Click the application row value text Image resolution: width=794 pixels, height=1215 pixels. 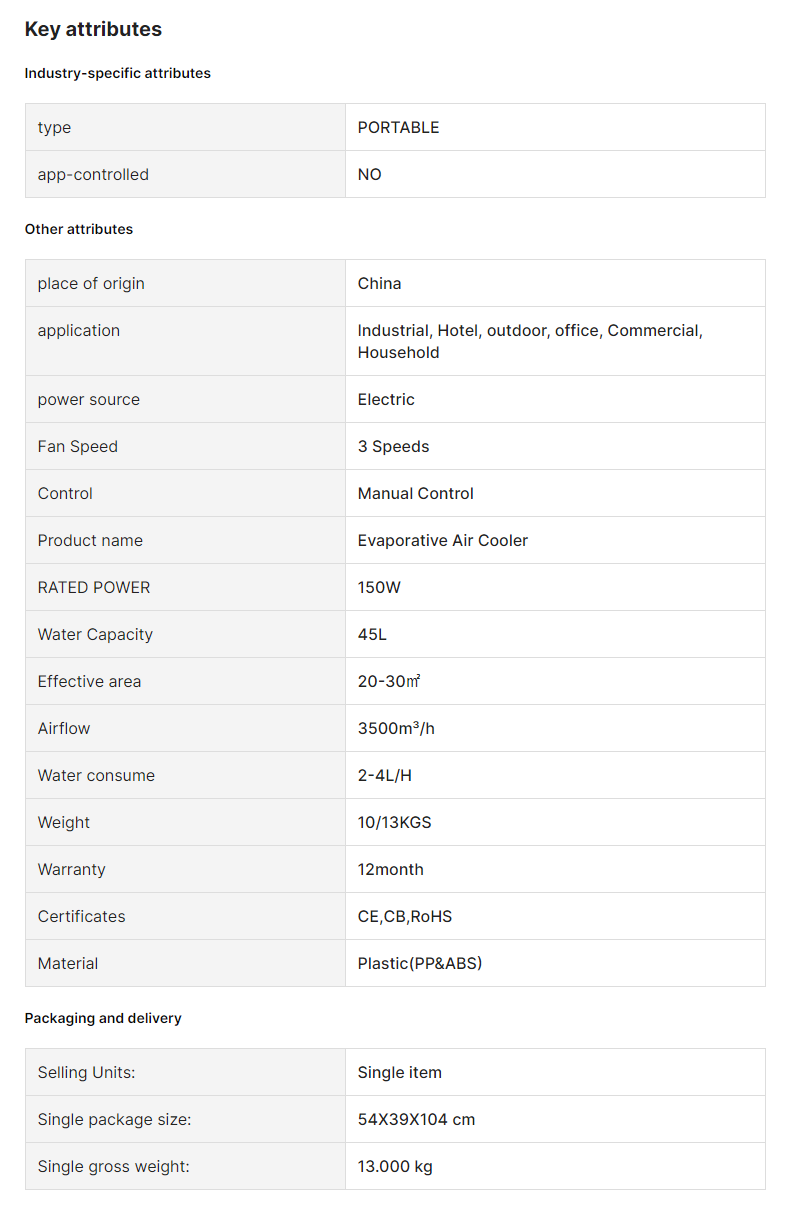tap(530, 341)
